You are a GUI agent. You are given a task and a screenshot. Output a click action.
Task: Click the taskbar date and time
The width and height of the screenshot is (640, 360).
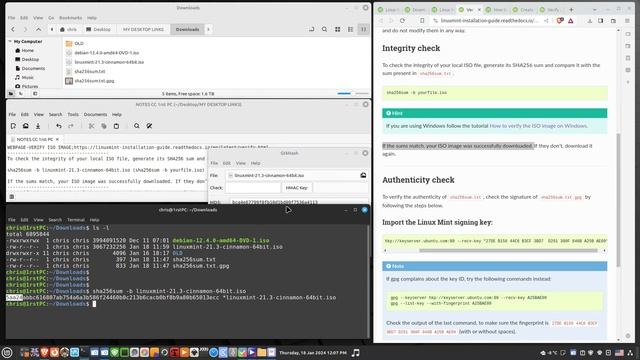coord(313,353)
